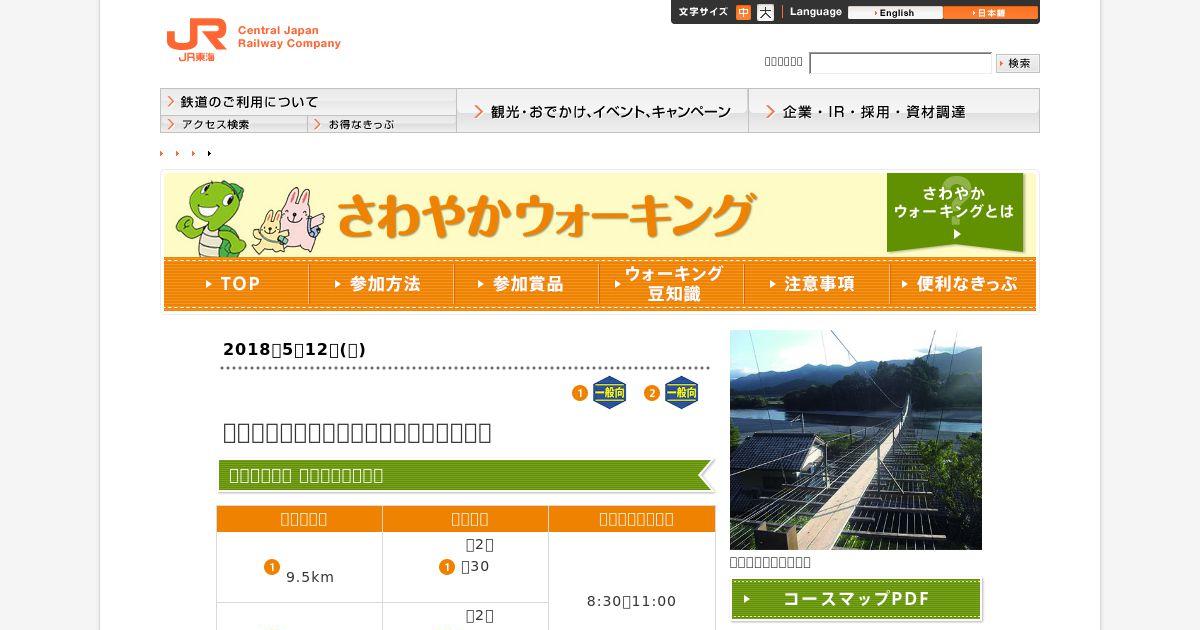Go to TOP tab

point(236,284)
